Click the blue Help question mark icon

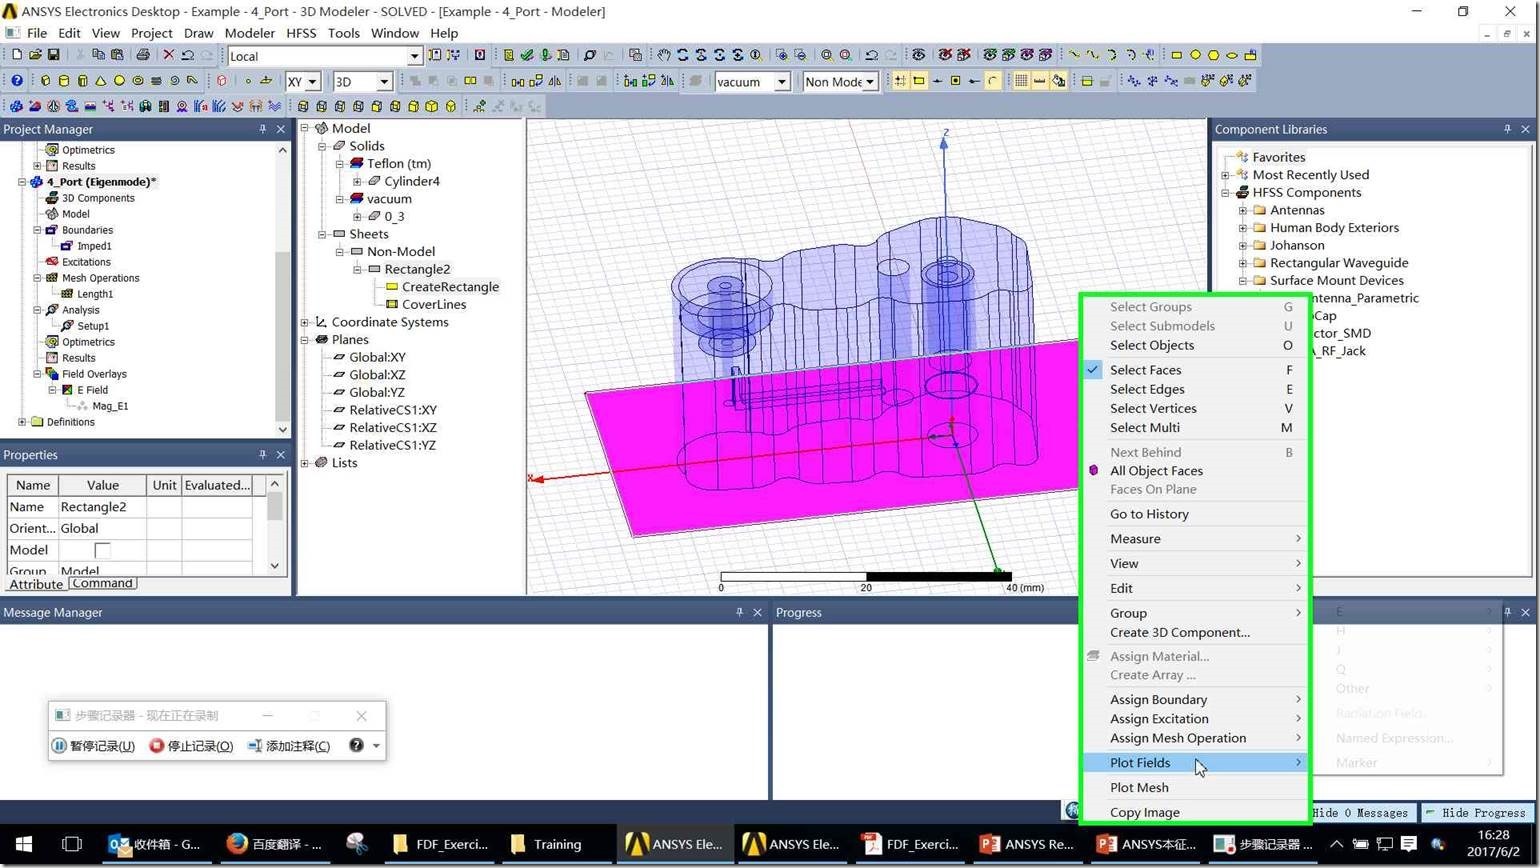click(x=17, y=81)
